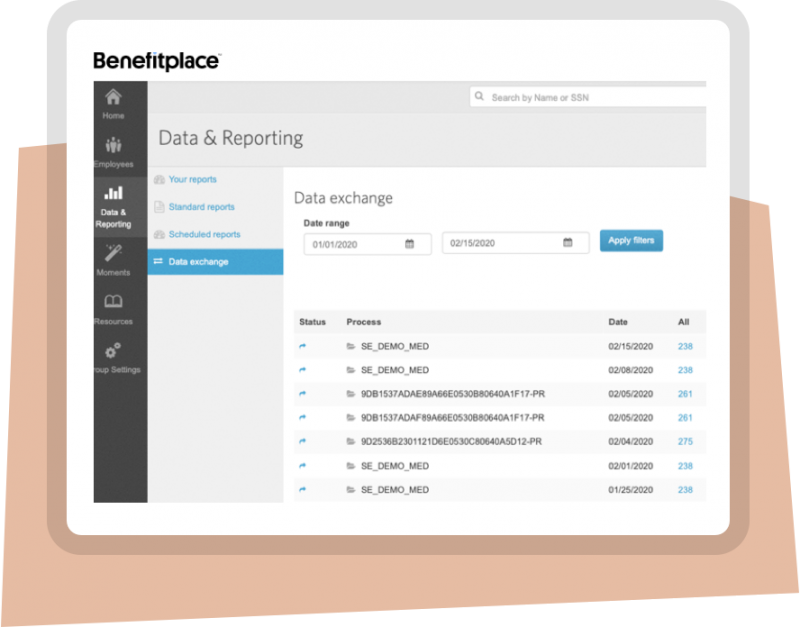Click the Process column header
The image size is (800, 627).
click(x=364, y=322)
